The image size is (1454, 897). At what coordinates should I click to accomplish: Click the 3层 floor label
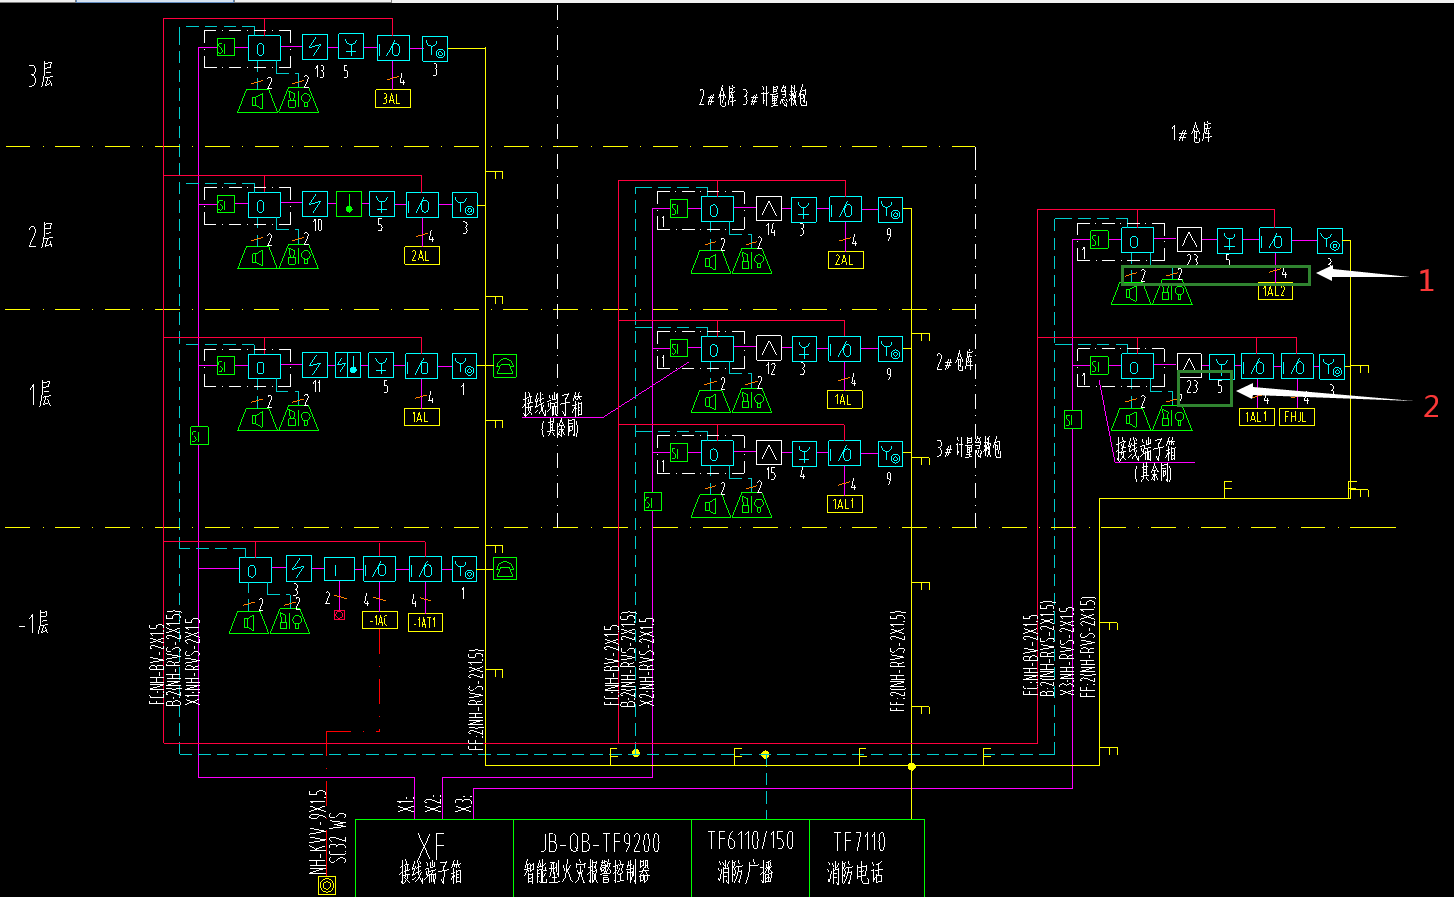pos(41,75)
